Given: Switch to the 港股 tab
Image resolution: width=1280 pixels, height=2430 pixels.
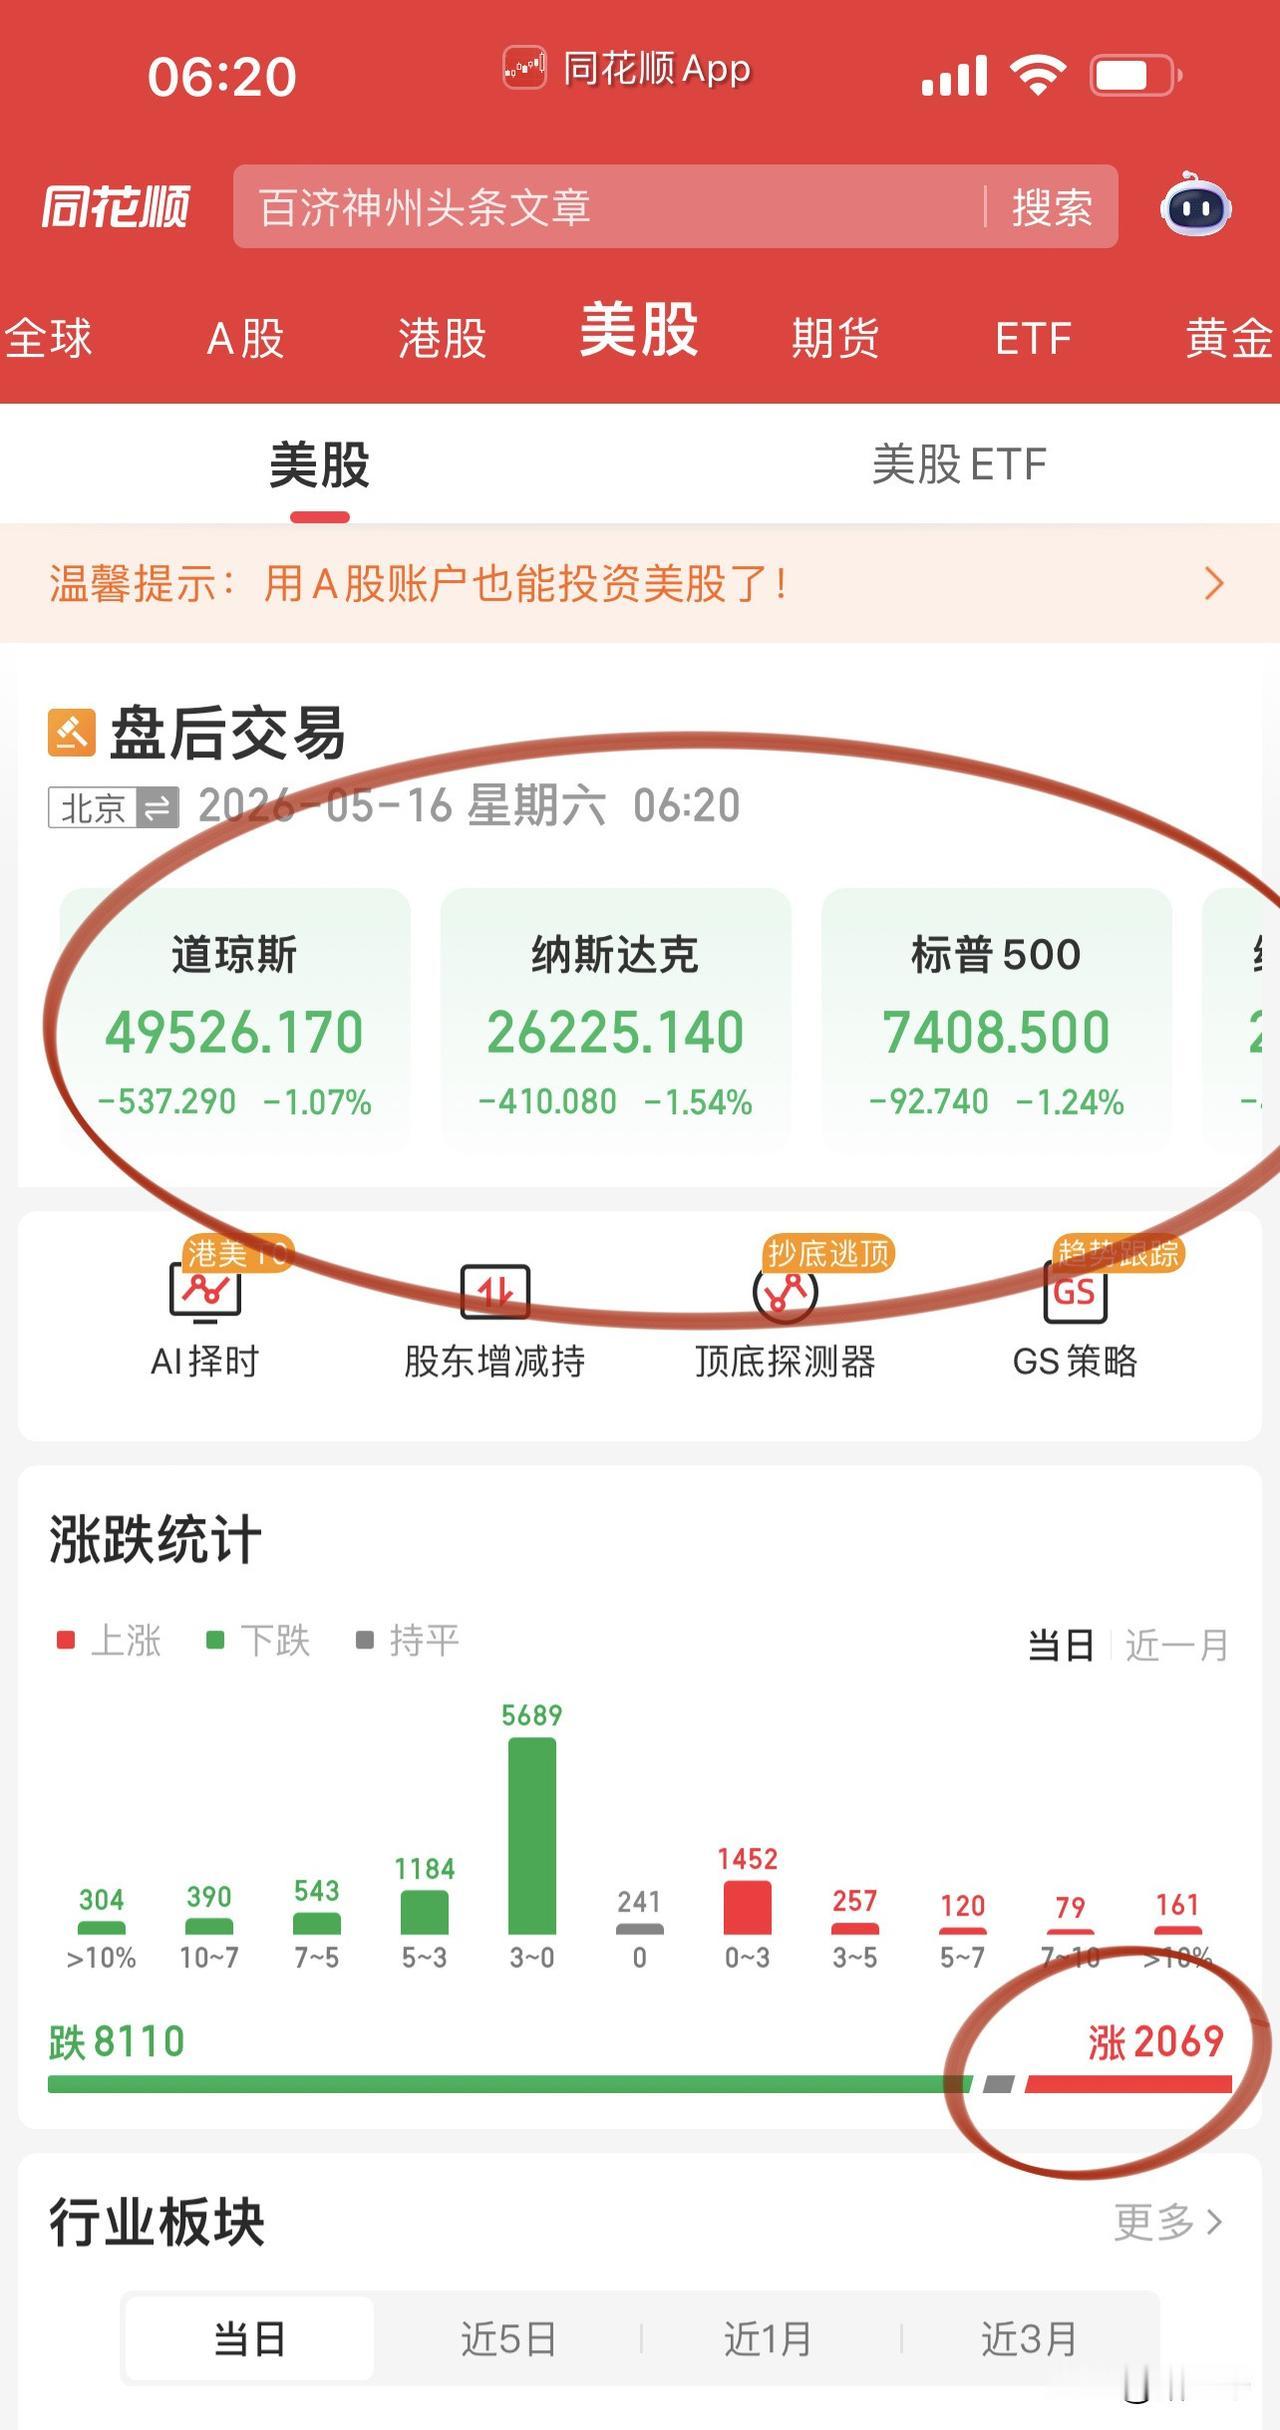Looking at the screenshot, I should (x=442, y=338).
